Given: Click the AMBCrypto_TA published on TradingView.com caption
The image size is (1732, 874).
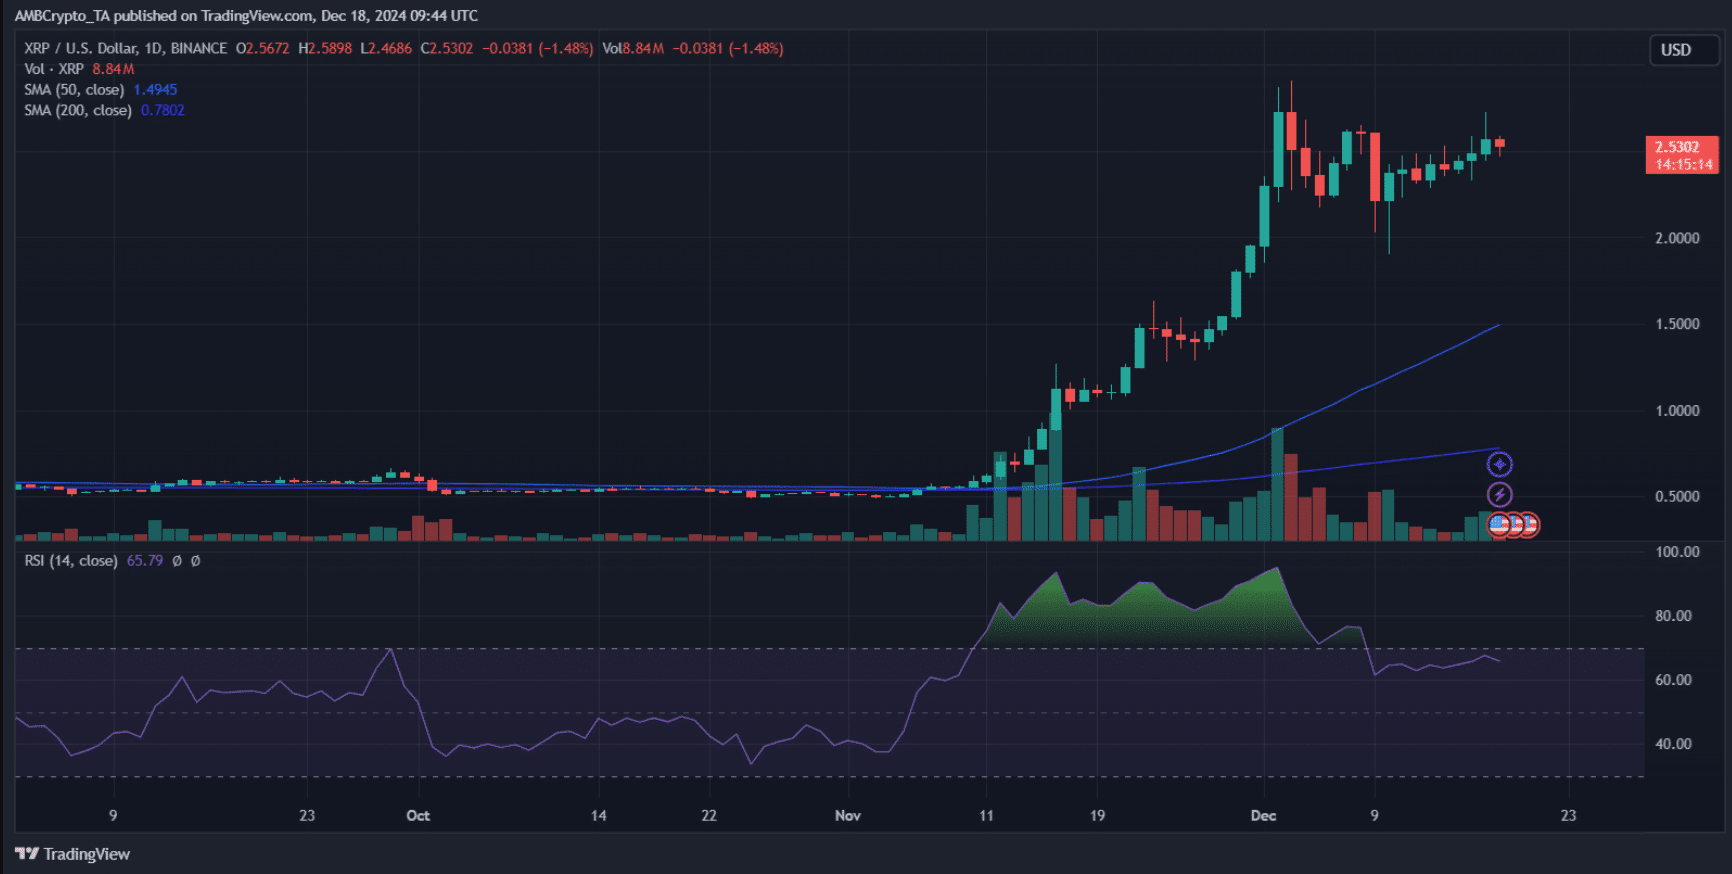Looking at the screenshot, I should tap(246, 16).
